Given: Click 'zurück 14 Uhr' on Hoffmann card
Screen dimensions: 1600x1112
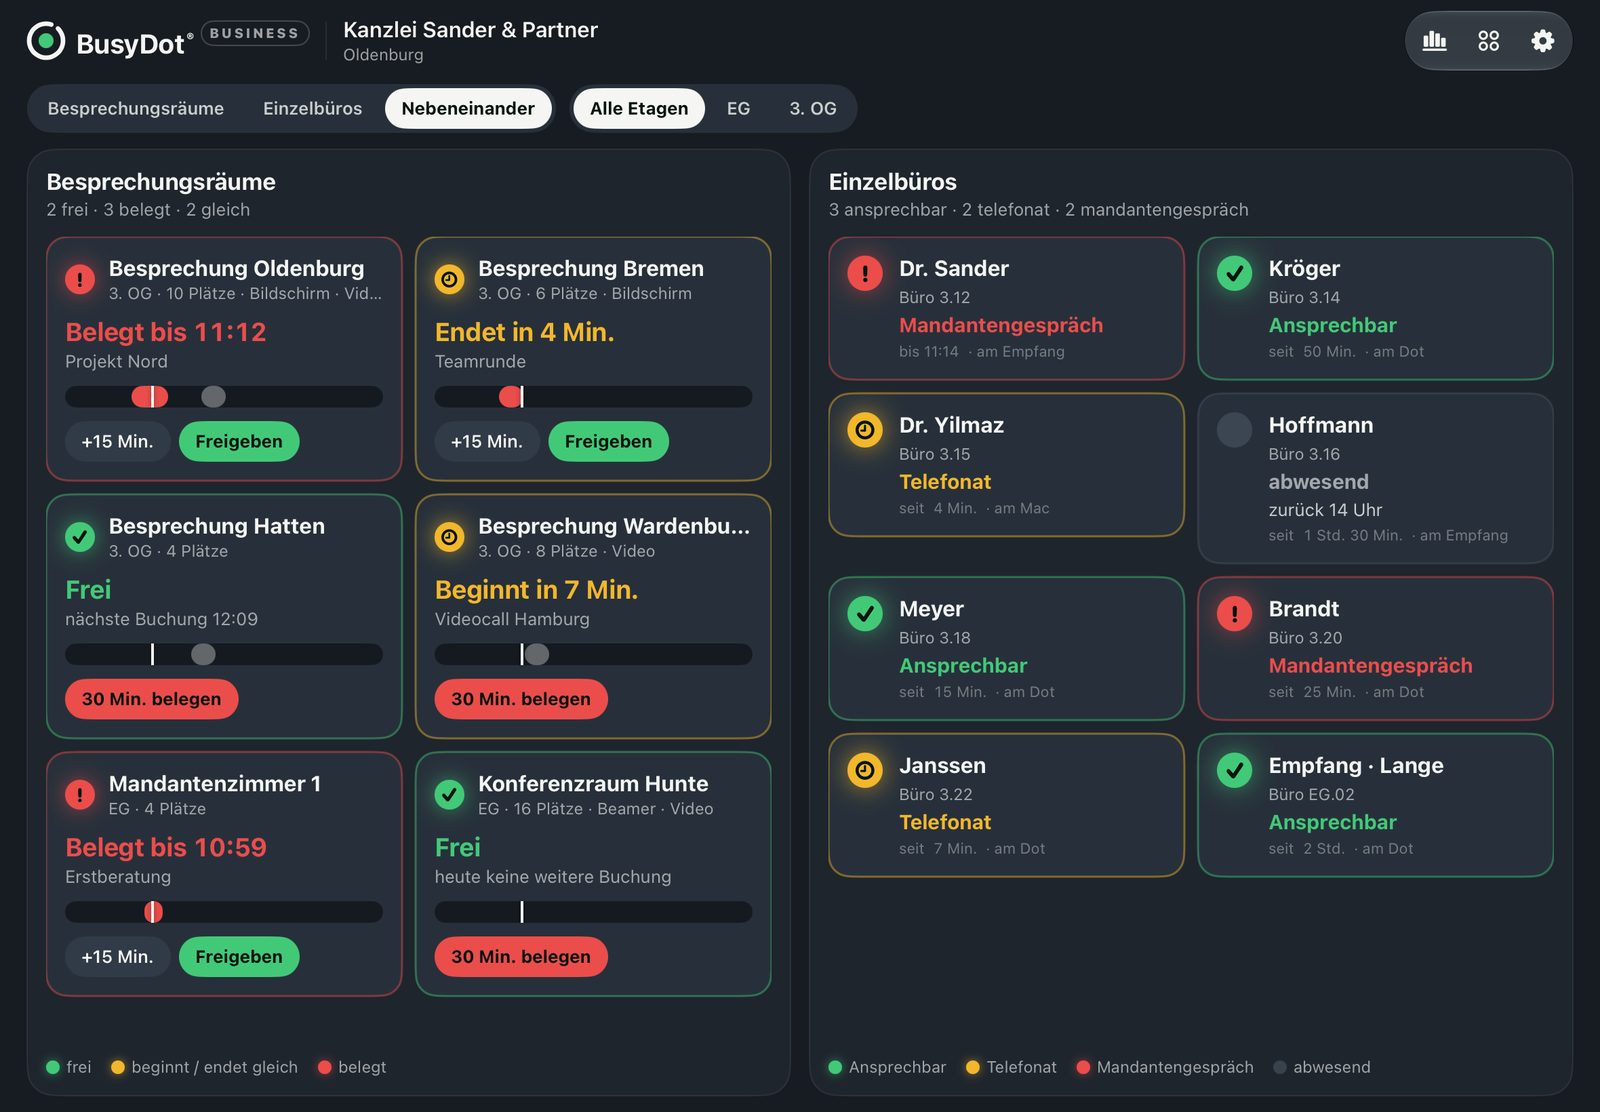Looking at the screenshot, I should point(1326,510).
